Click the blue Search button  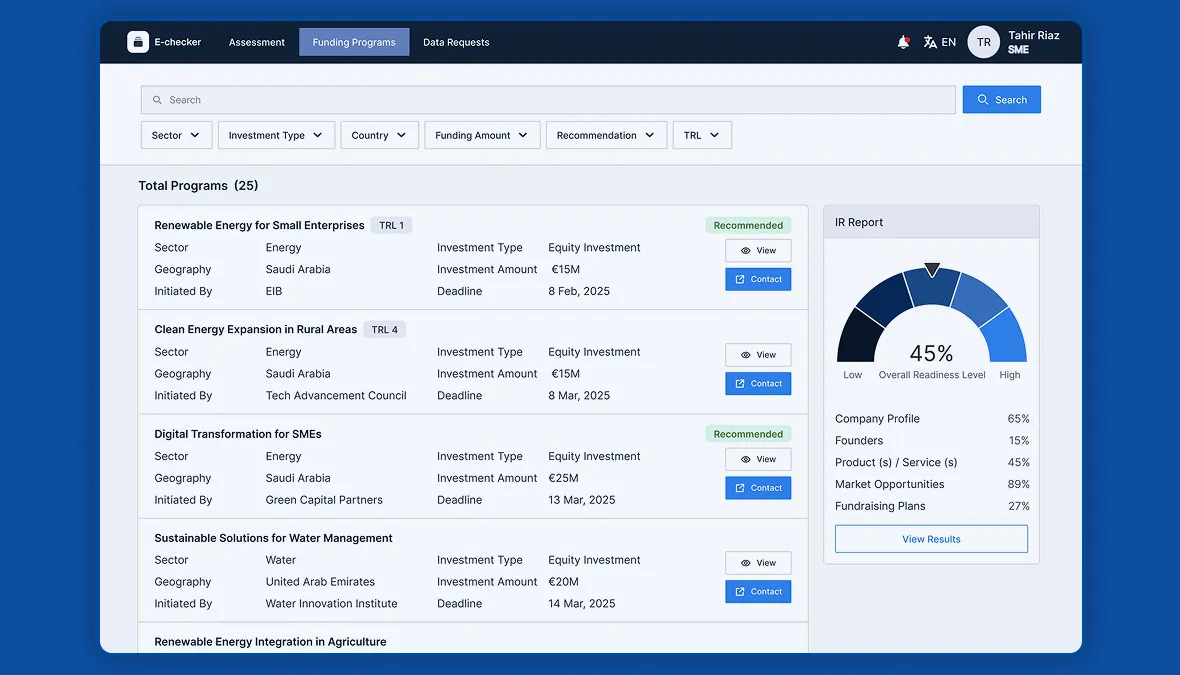pyautogui.click(x=1002, y=99)
